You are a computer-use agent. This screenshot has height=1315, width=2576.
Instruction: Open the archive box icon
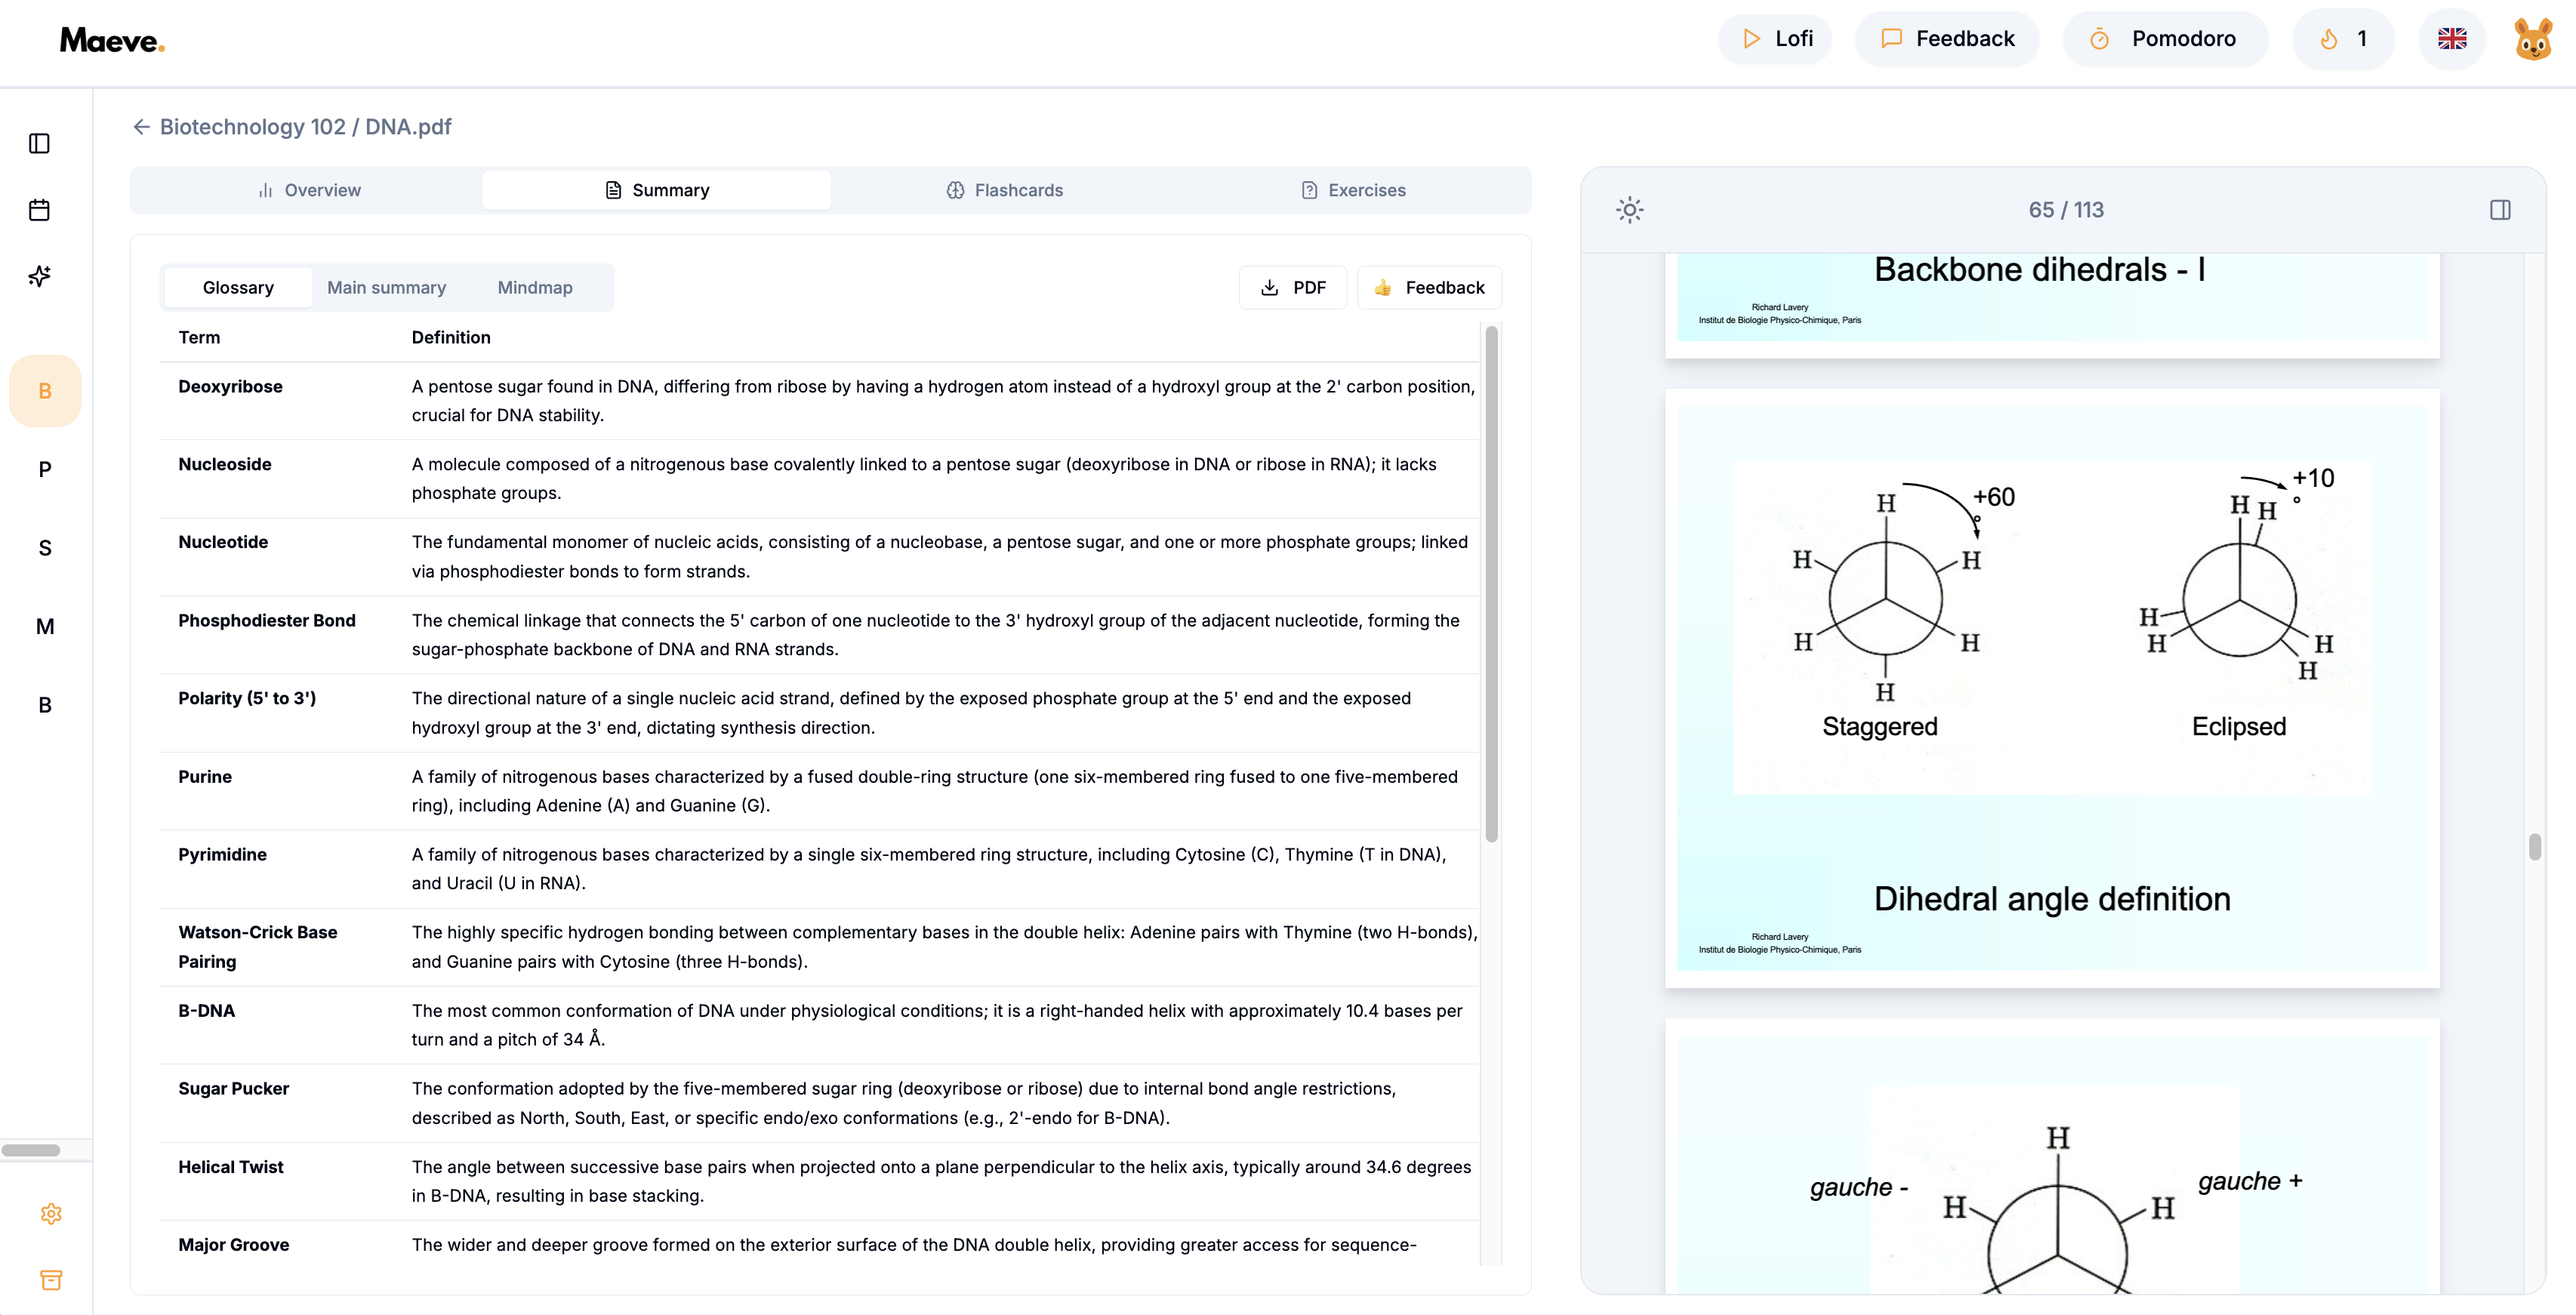point(51,1279)
